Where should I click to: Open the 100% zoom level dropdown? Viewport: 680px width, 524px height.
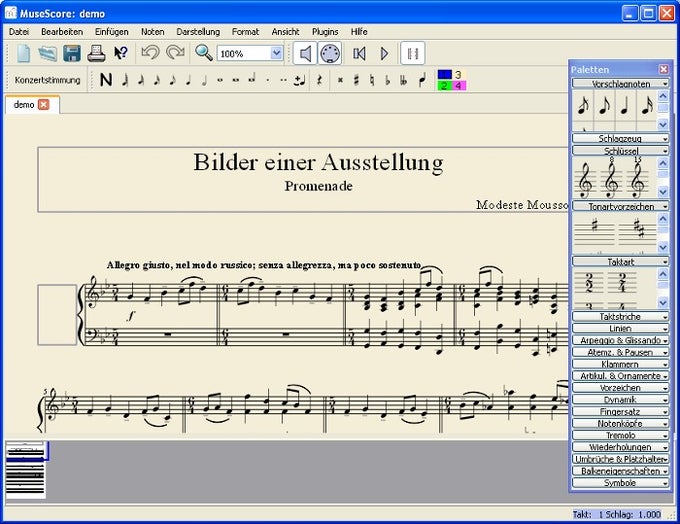pyautogui.click(x=276, y=53)
